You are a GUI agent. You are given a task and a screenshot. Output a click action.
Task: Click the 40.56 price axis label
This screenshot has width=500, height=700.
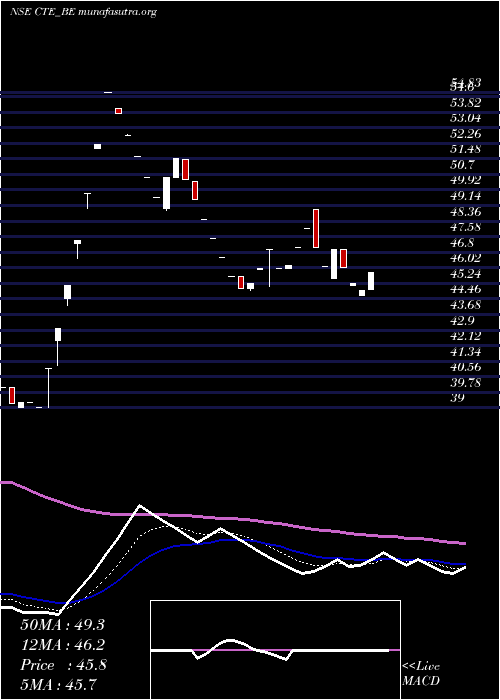tap(466, 367)
